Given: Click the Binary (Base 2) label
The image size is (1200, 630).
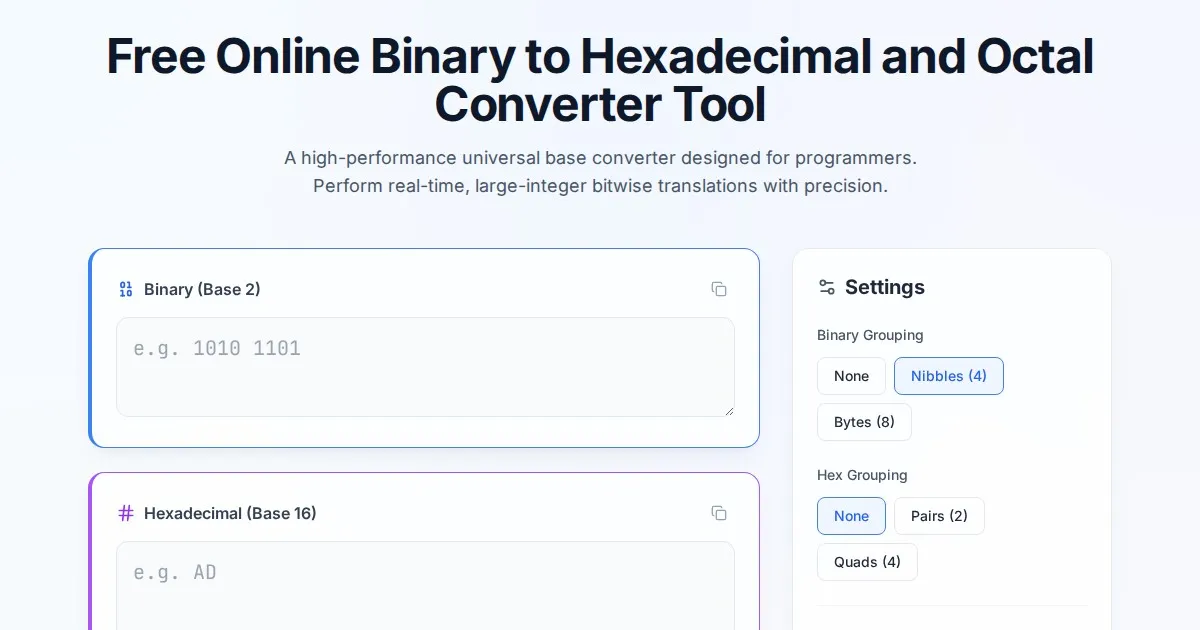Looking at the screenshot, I should (202, 289).
